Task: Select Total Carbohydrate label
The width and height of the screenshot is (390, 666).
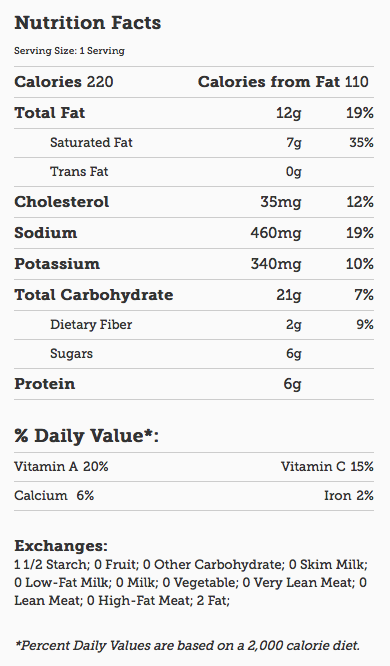Action: 94,295
